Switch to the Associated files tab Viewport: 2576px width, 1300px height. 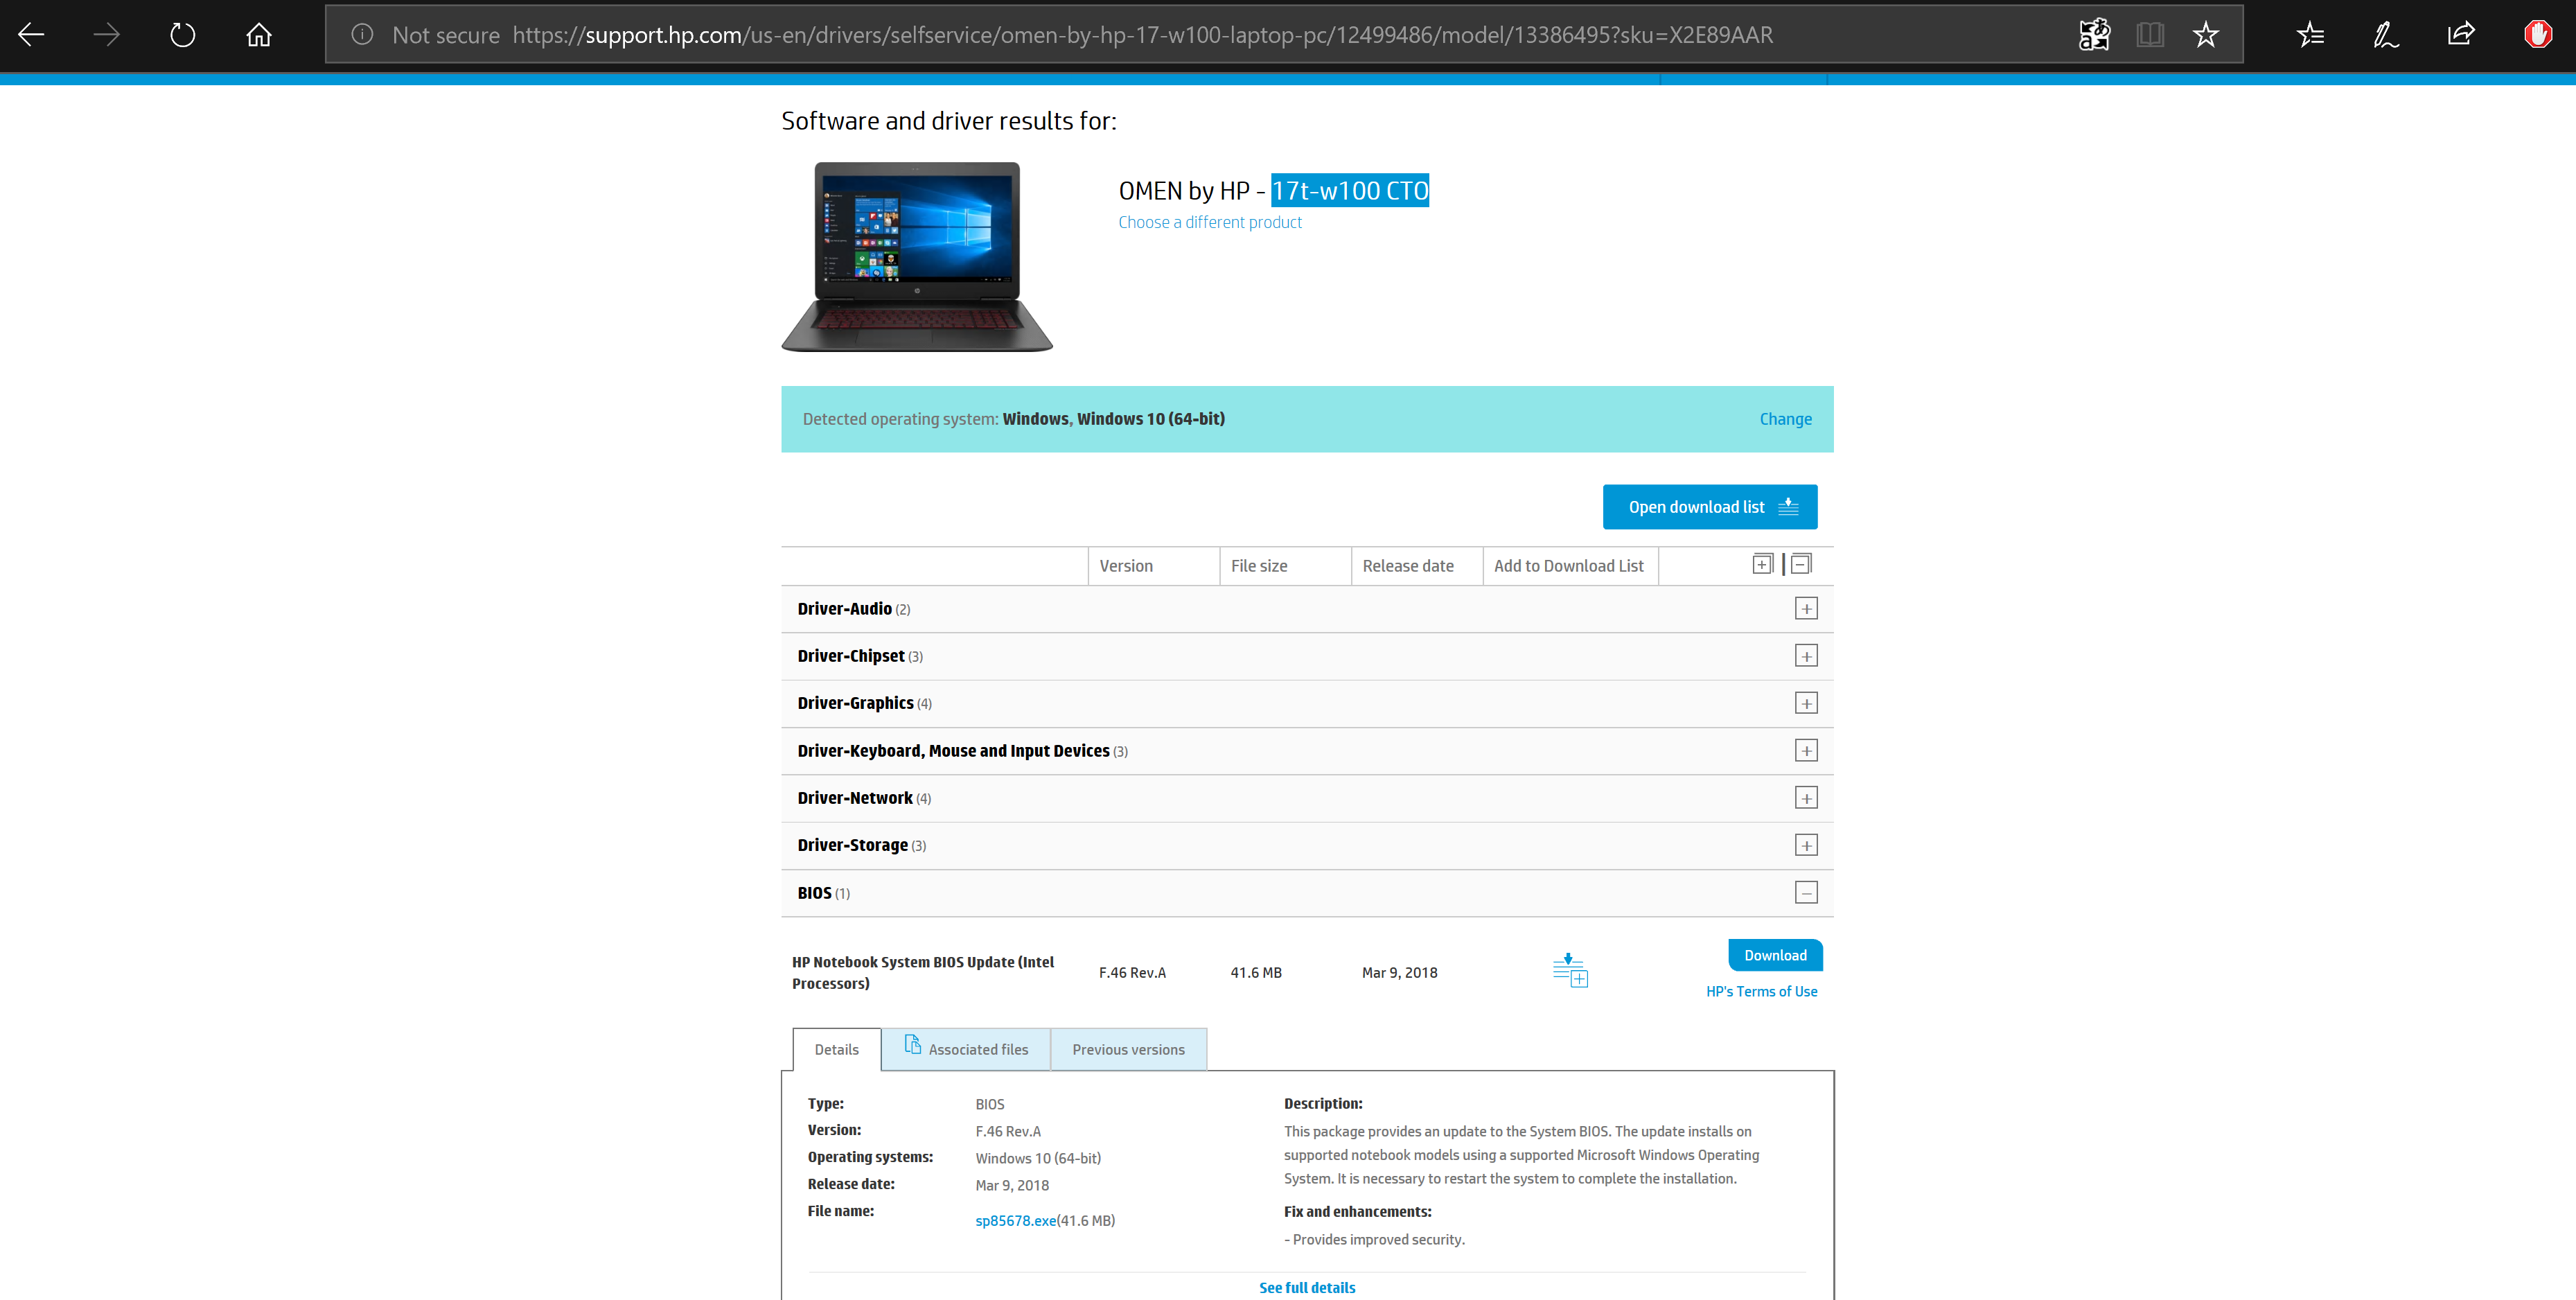point(966,1049)
